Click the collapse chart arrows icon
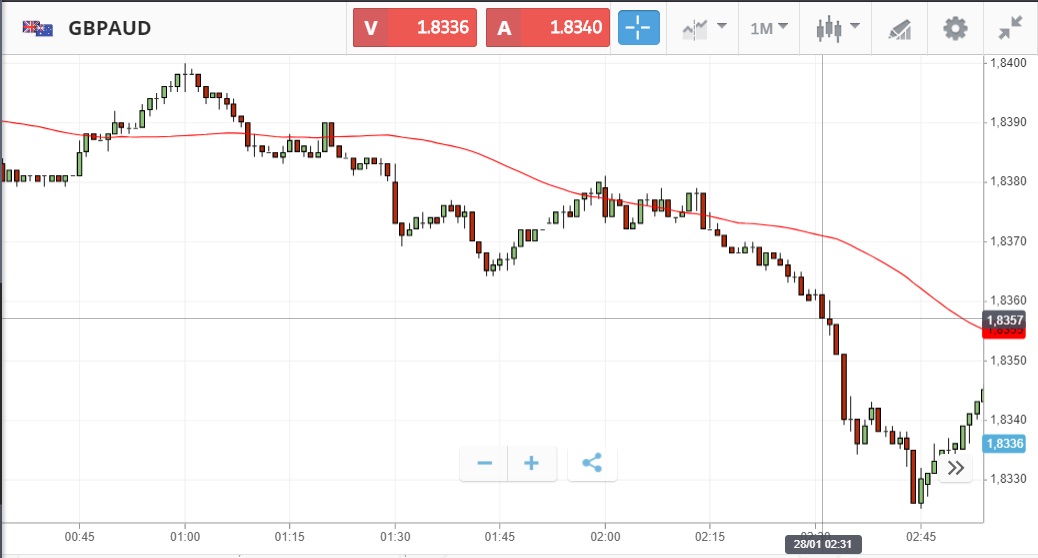This screenshot has height=558, width=1038. pyautogui.click(x=1010, y=28)
